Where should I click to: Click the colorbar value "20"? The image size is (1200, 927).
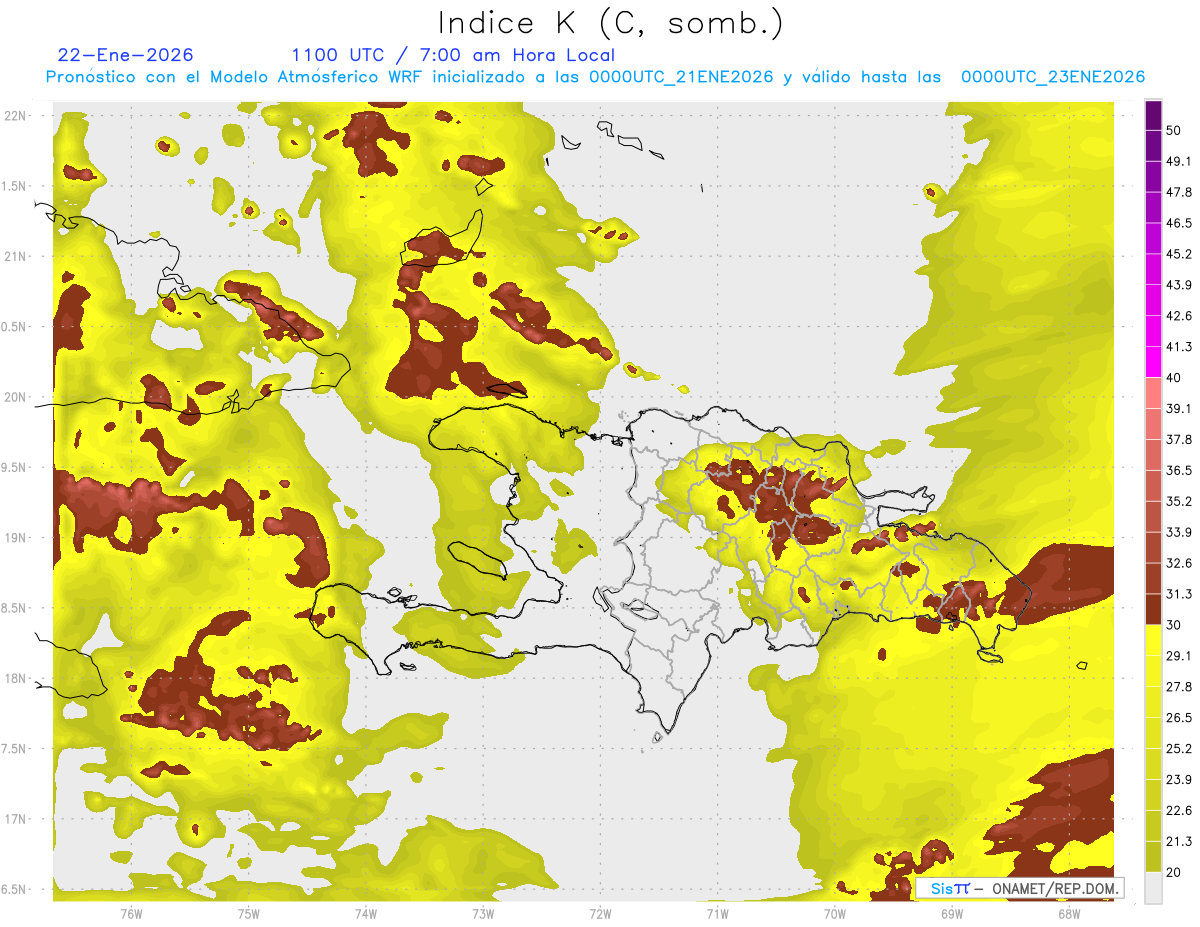1174,873
